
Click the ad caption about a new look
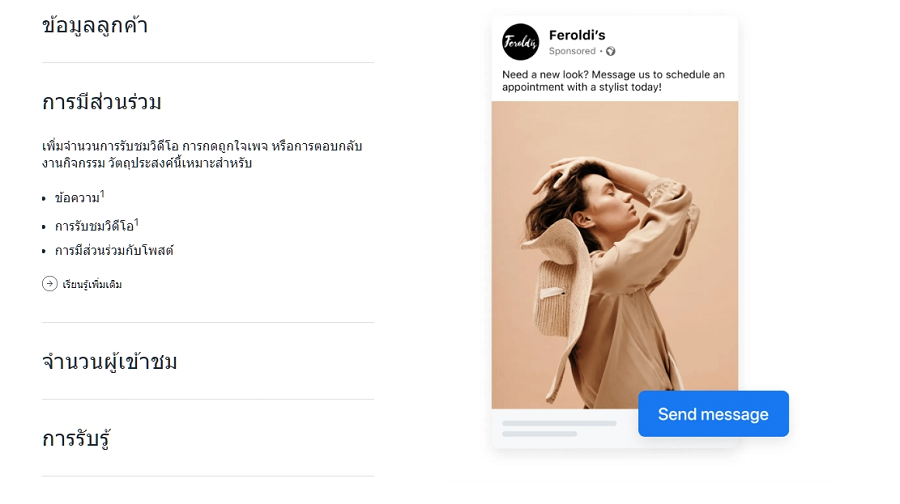(x=613, y=81)
